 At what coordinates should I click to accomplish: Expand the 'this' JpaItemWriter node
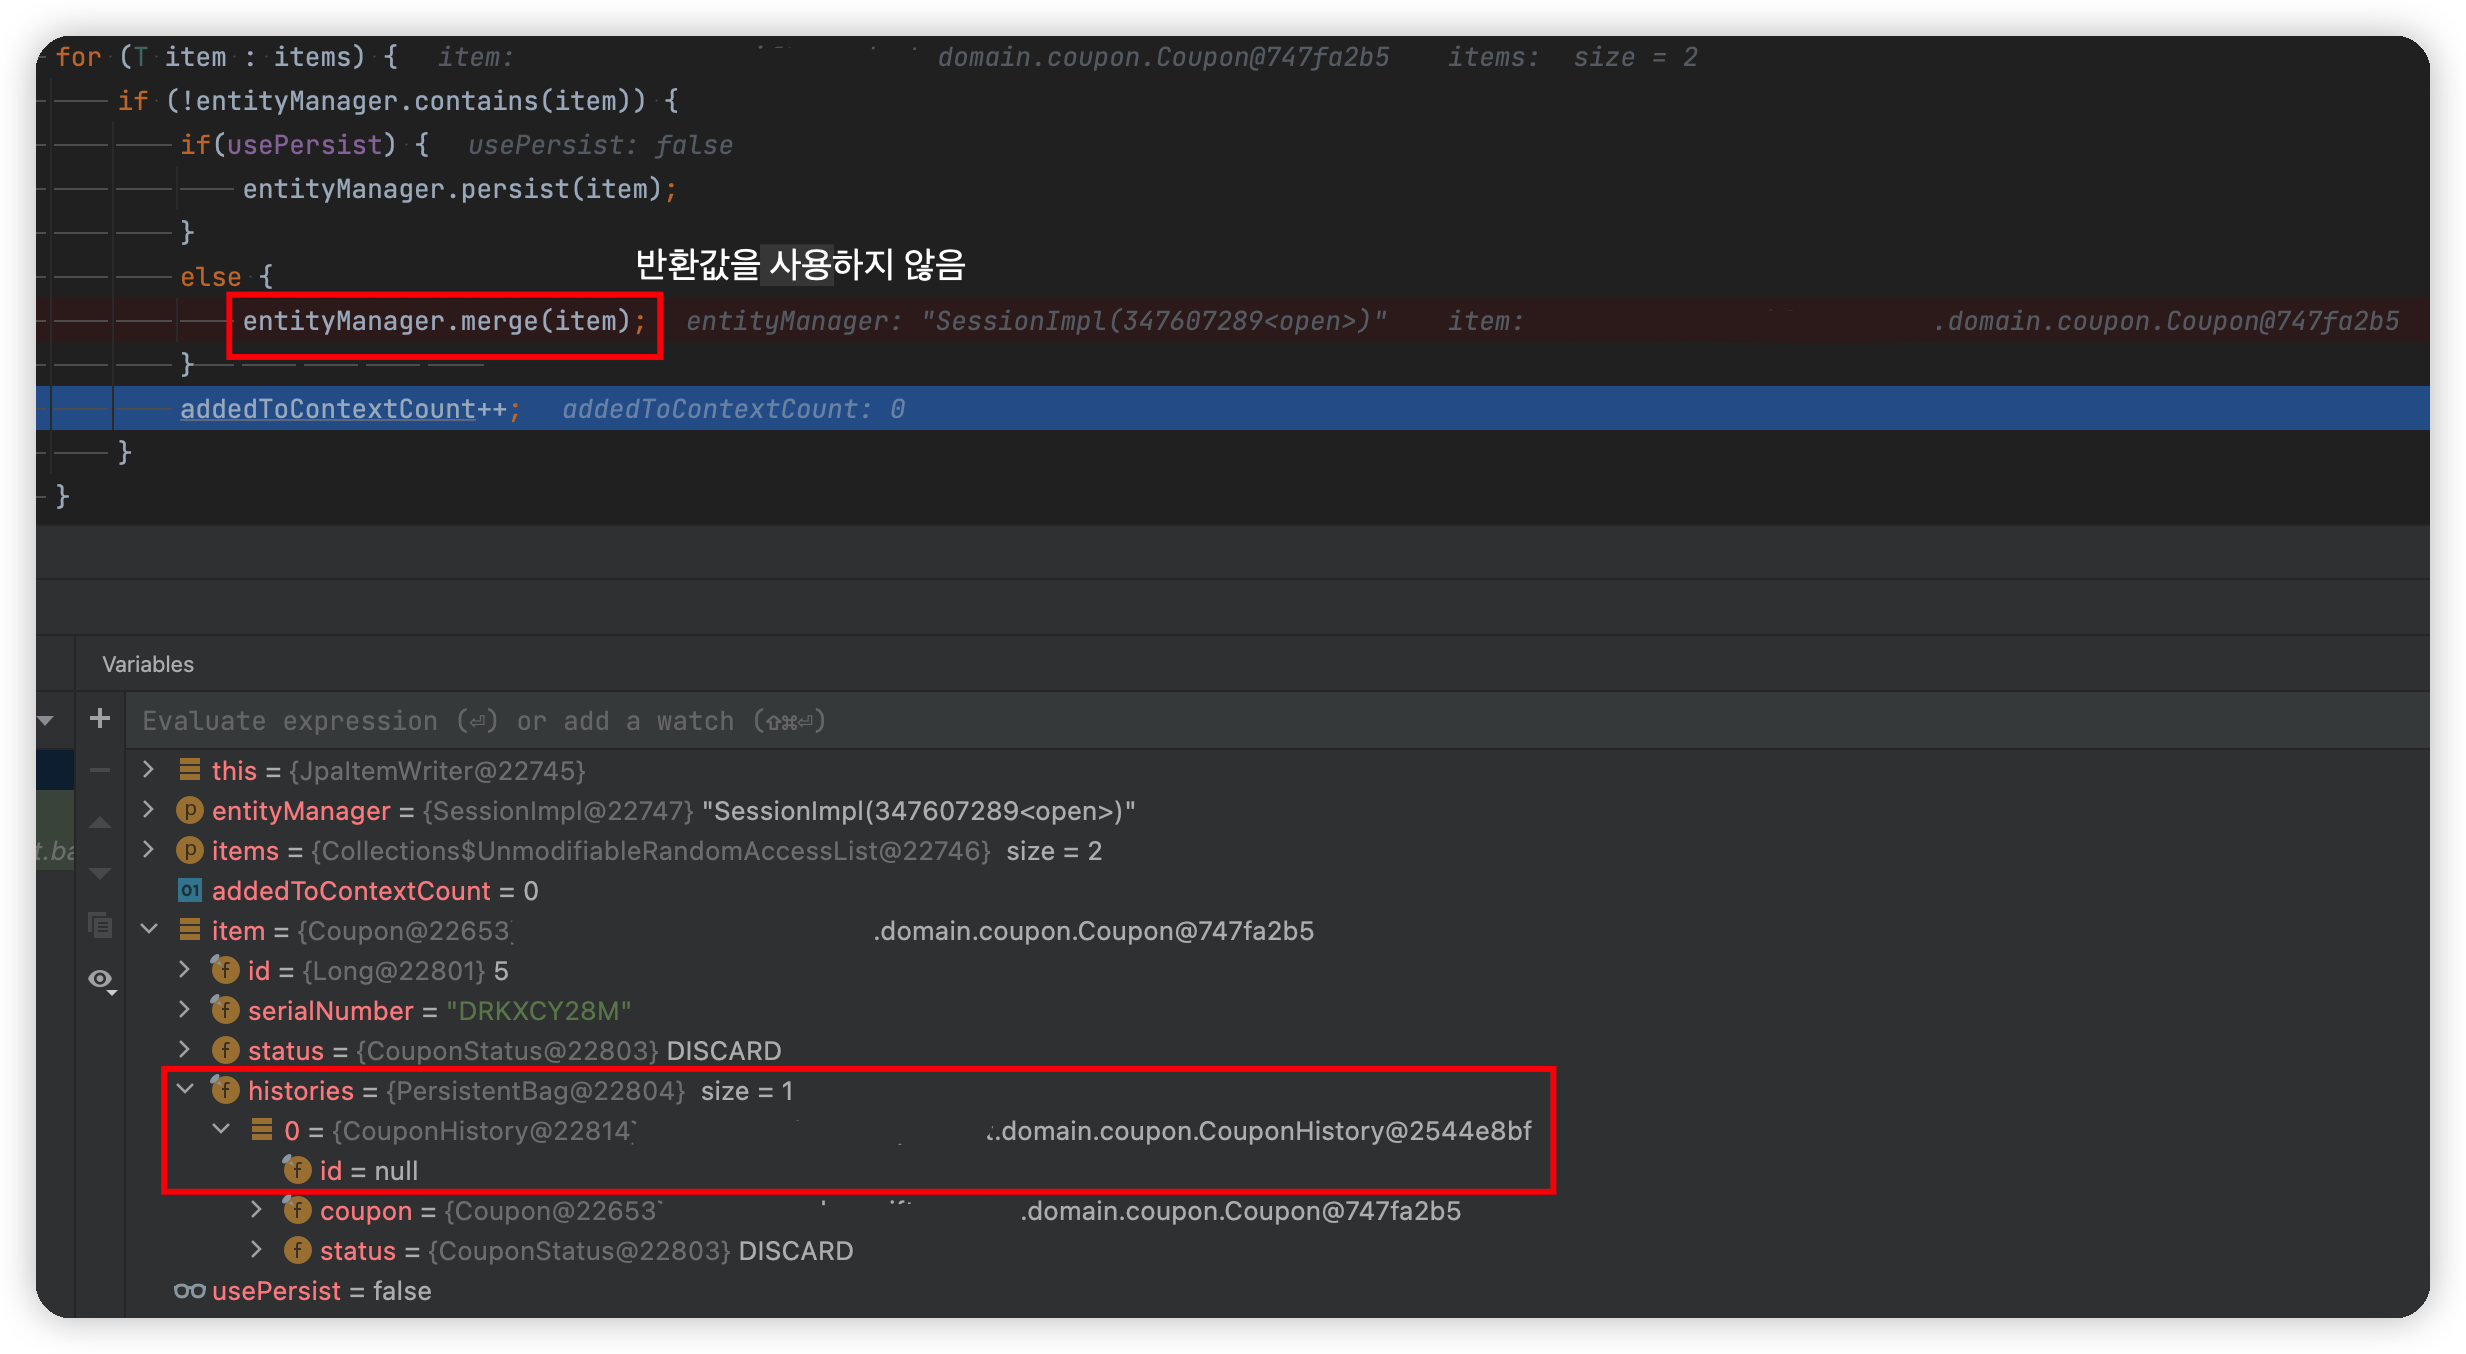tap(149, 769)
